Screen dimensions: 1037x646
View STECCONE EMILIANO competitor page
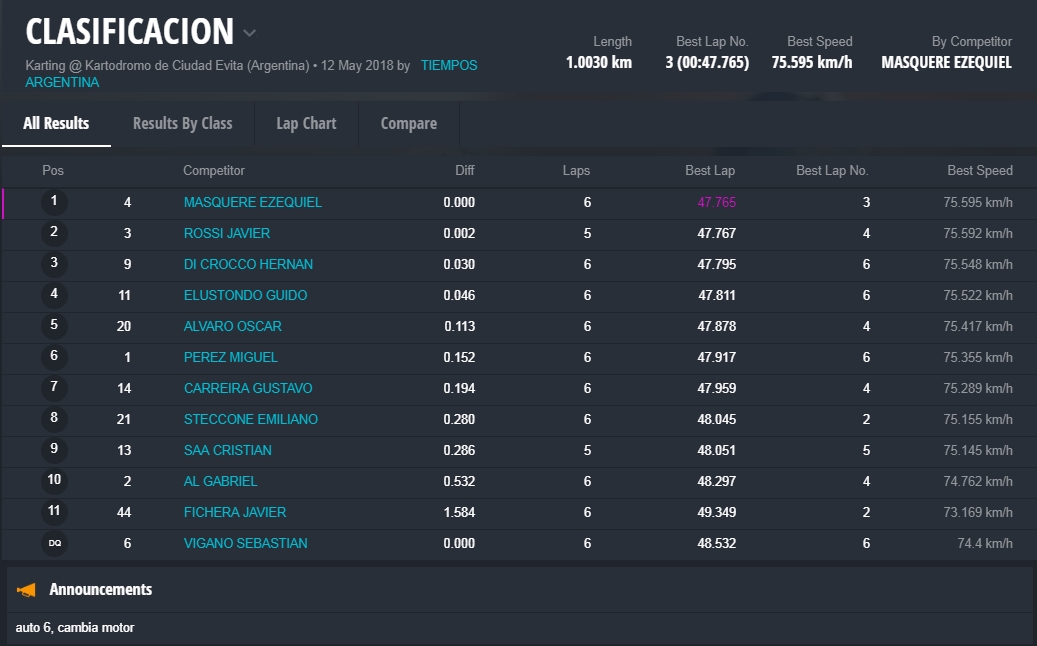click(x=250, y=419)
